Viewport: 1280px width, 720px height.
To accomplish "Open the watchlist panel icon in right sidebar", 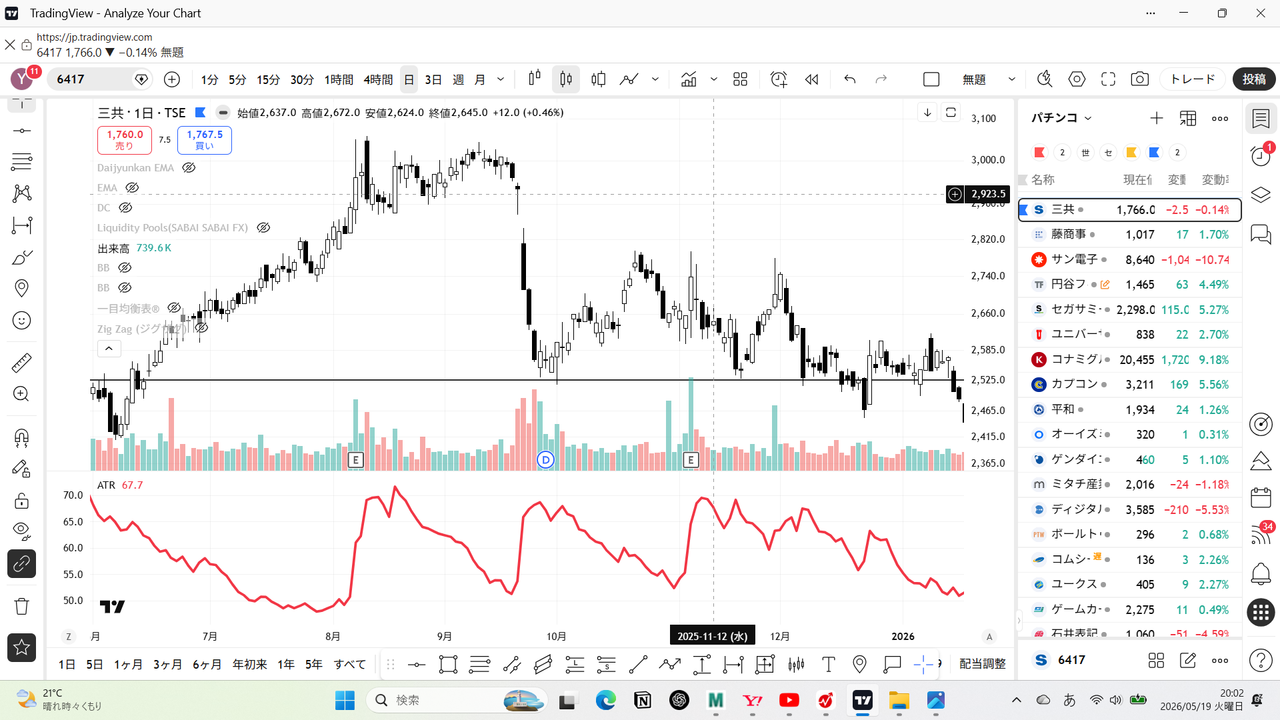I will coord(1260,118).
